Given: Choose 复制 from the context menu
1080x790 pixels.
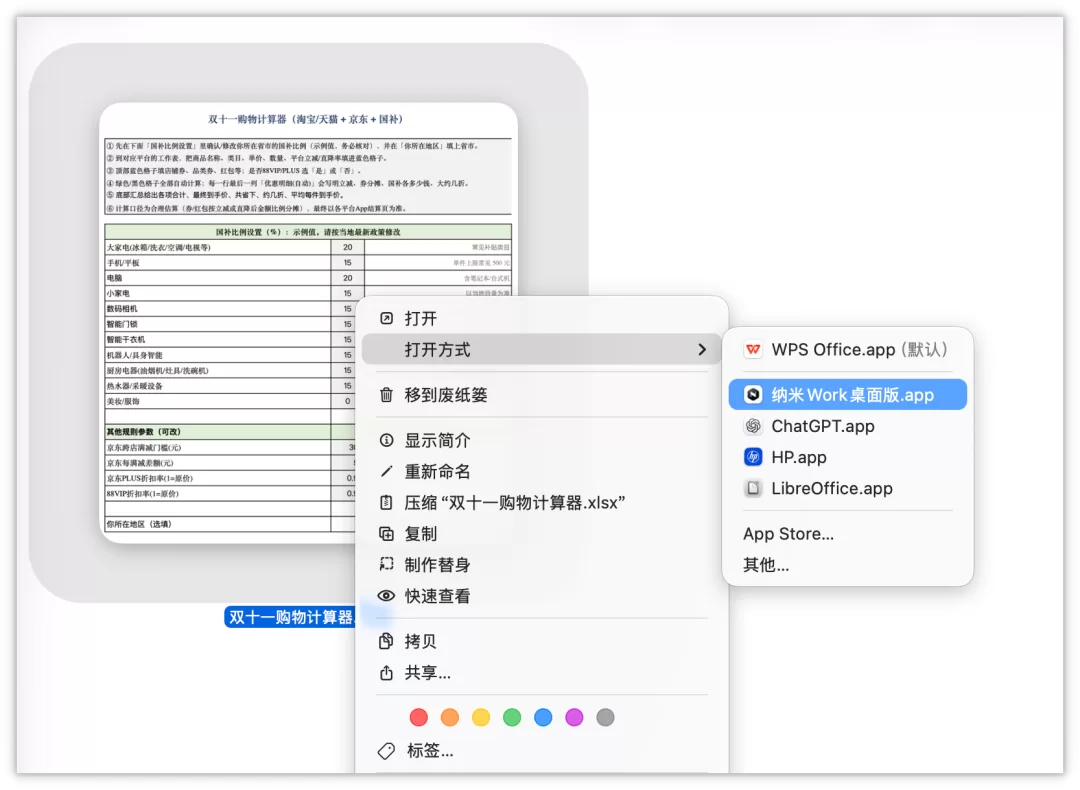Looking at the screenshot, I should (x=541, y=534).
